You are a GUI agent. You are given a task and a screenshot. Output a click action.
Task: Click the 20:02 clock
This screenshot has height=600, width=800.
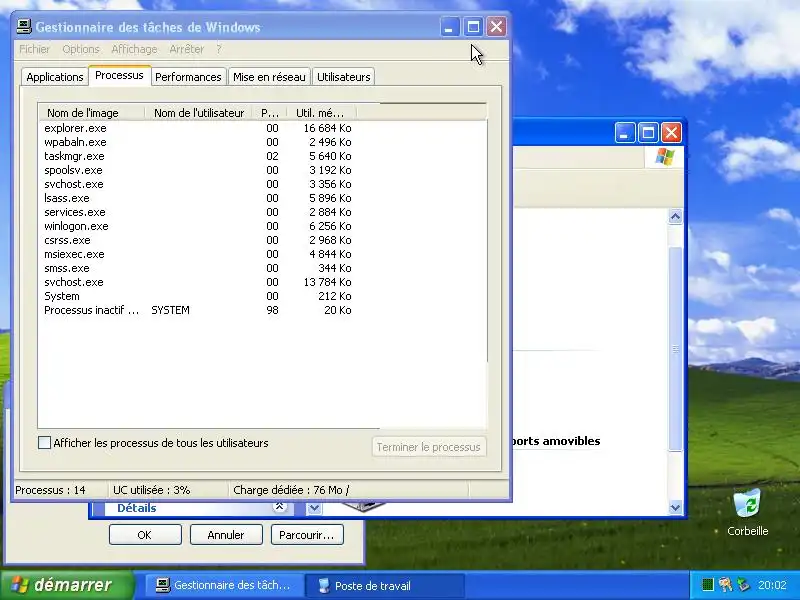[x=772, y=585]
